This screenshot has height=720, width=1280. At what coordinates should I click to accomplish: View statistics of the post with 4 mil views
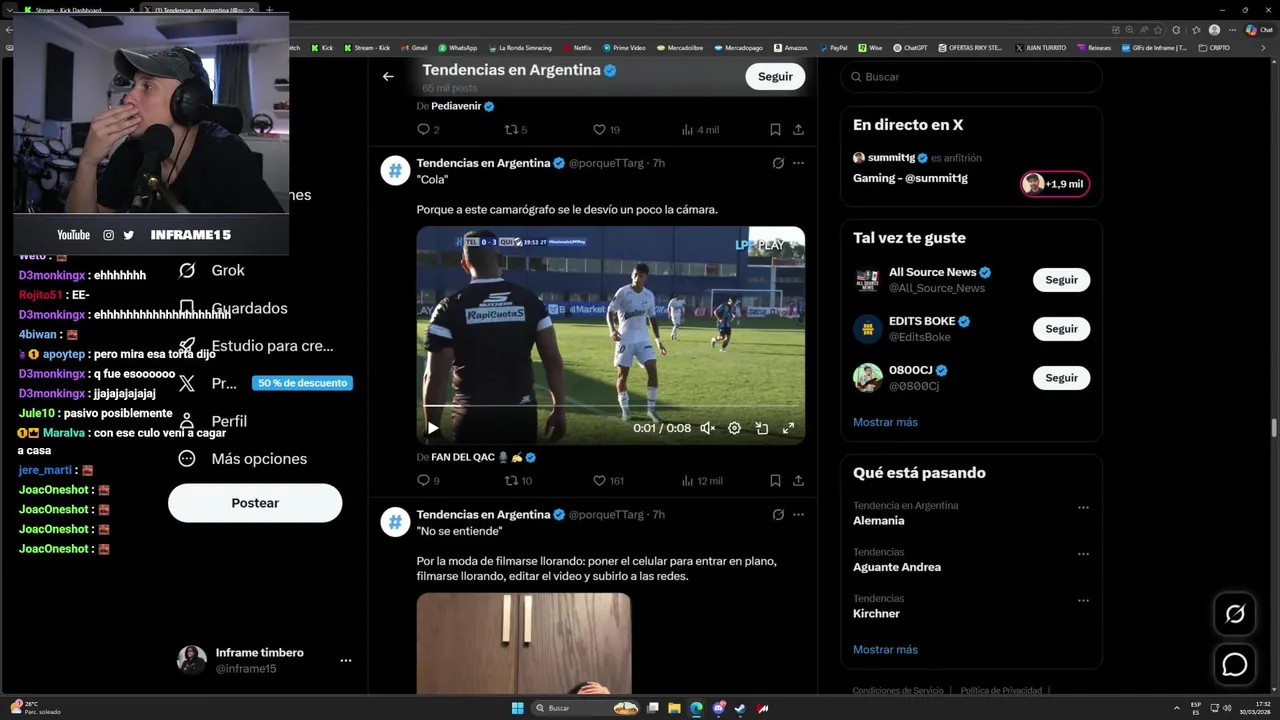pos(700,129)
